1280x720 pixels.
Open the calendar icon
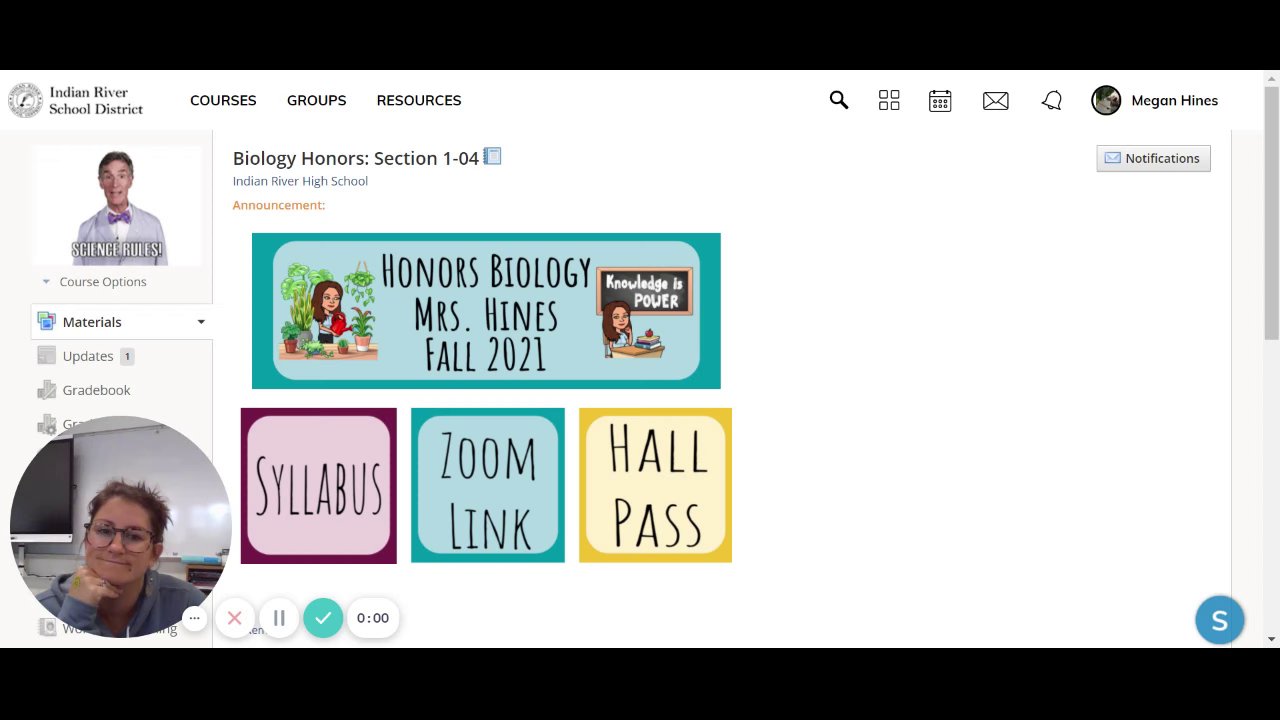pyautogui.click(x=940, y=100)
